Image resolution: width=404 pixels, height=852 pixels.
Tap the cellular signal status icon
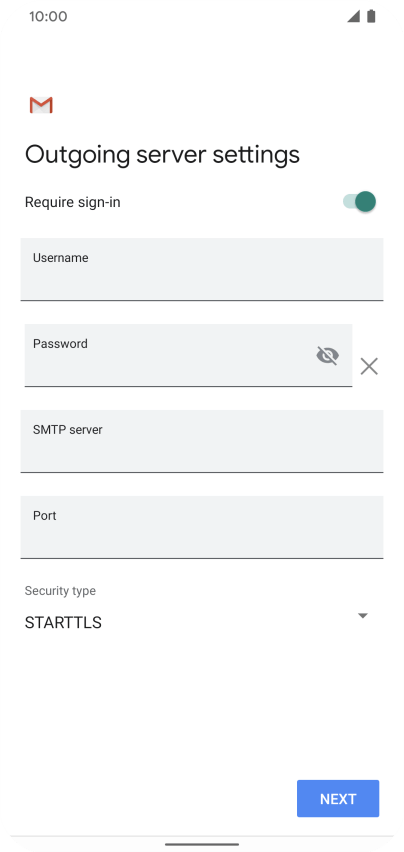[x=354, y=16]
